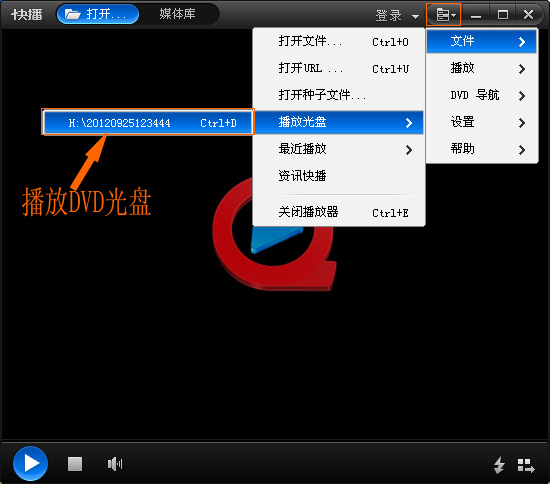Expand the dropdown arrow next to 登录
550x484 pixels.
(415, 16)
